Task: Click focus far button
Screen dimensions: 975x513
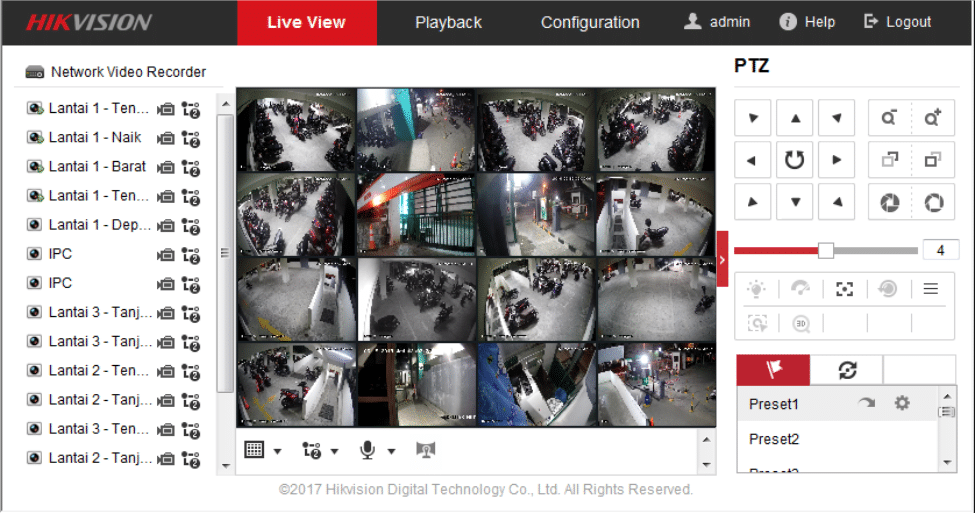Action: (933, 160)
